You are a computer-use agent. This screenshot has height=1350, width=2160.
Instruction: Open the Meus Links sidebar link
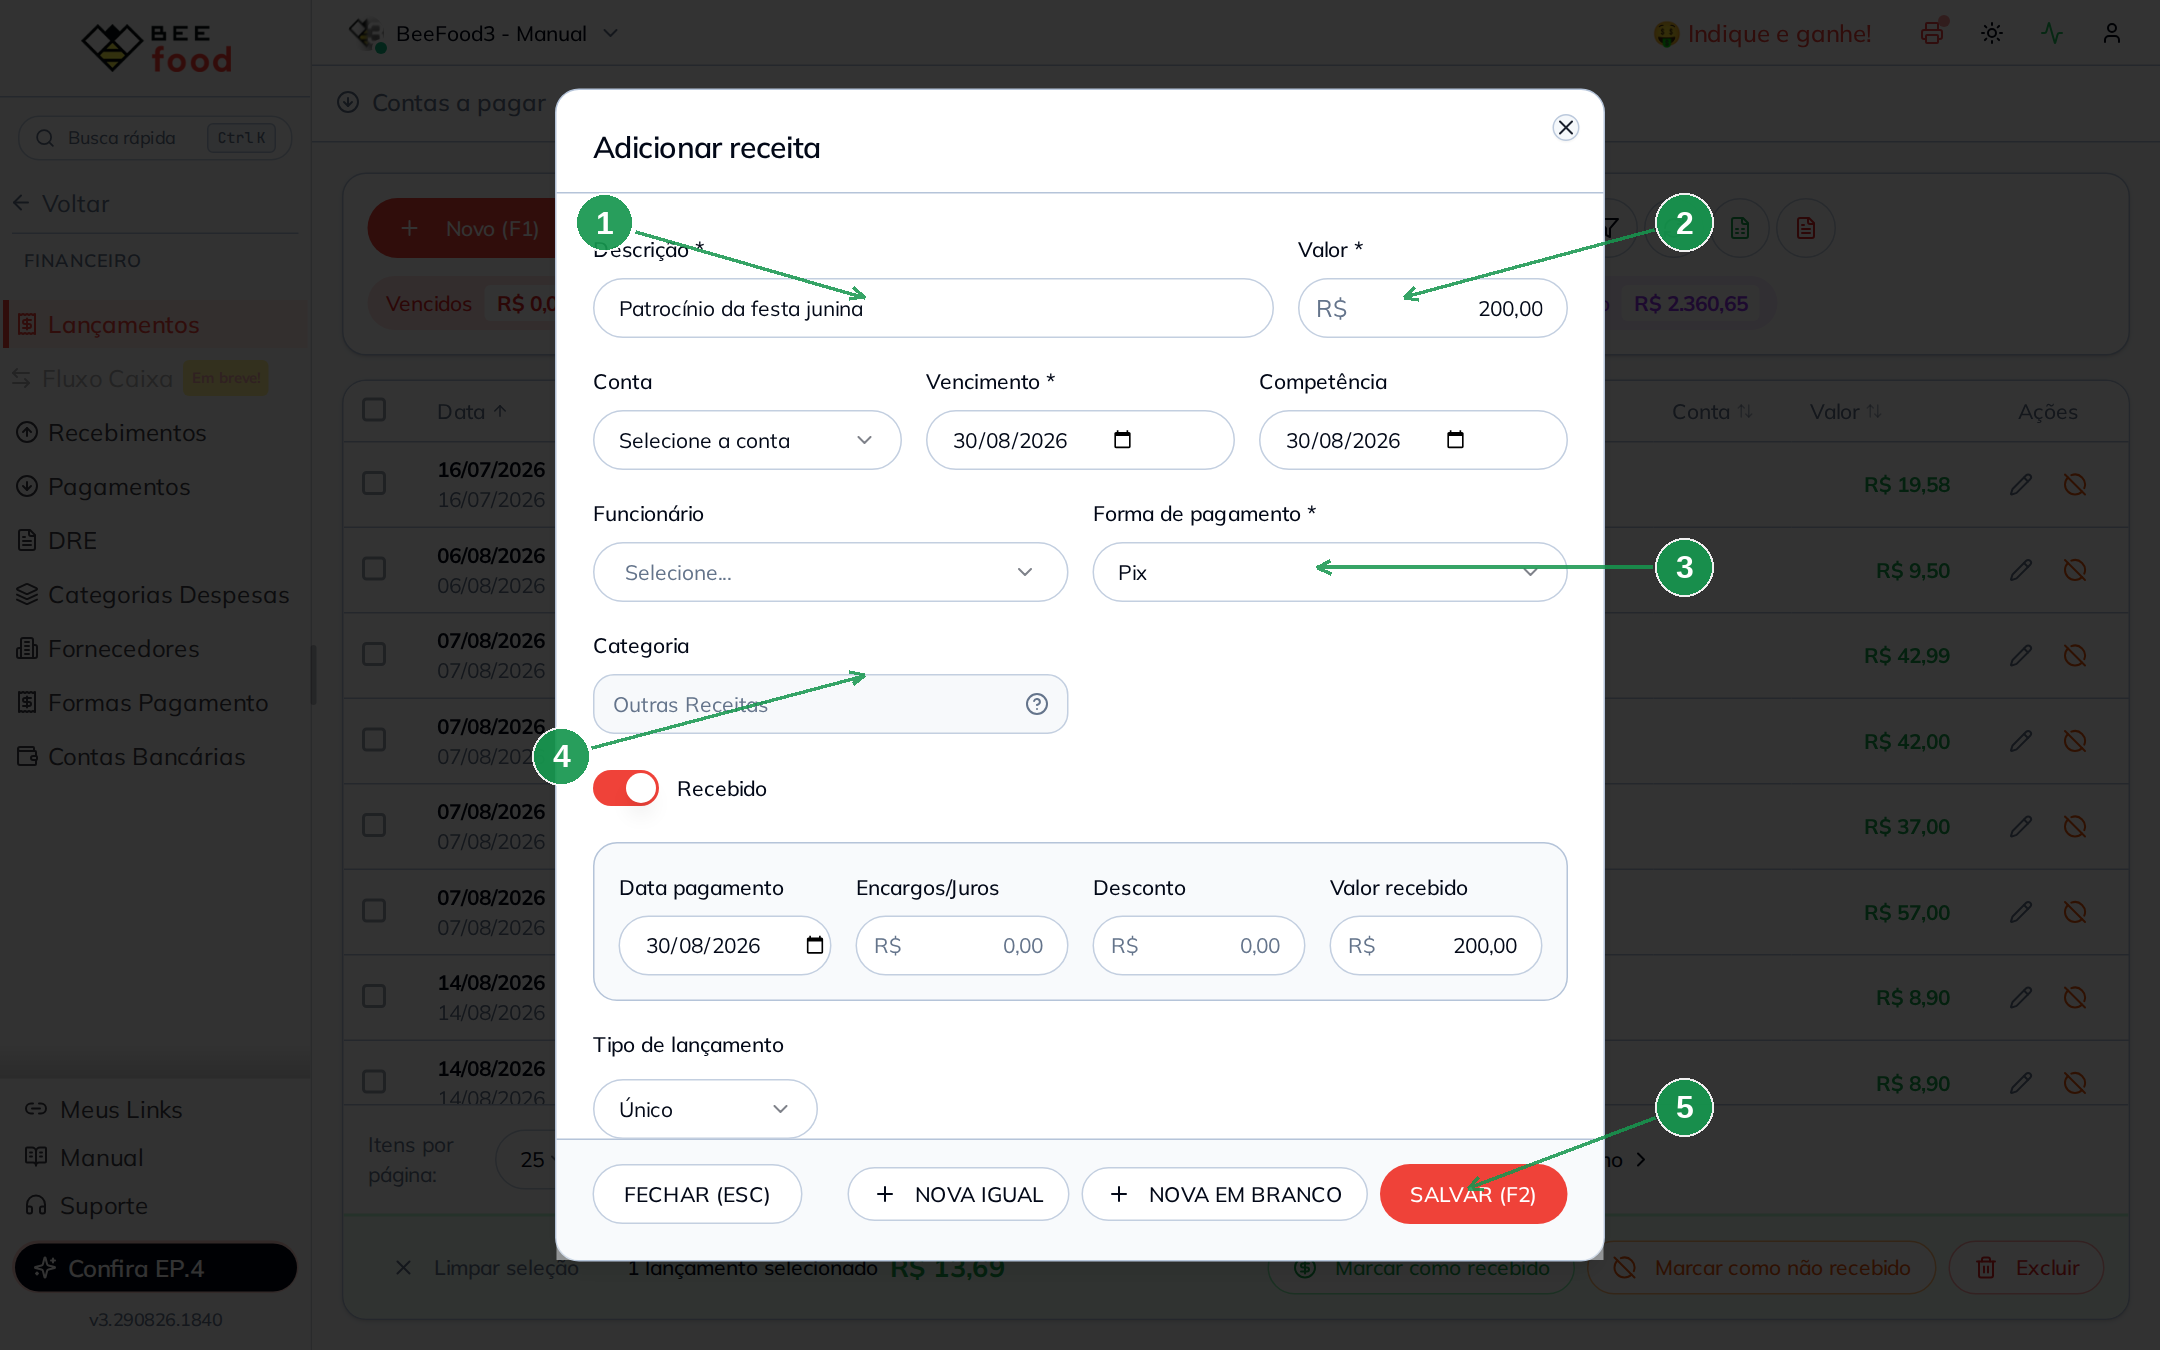[x=104, y=1110]
